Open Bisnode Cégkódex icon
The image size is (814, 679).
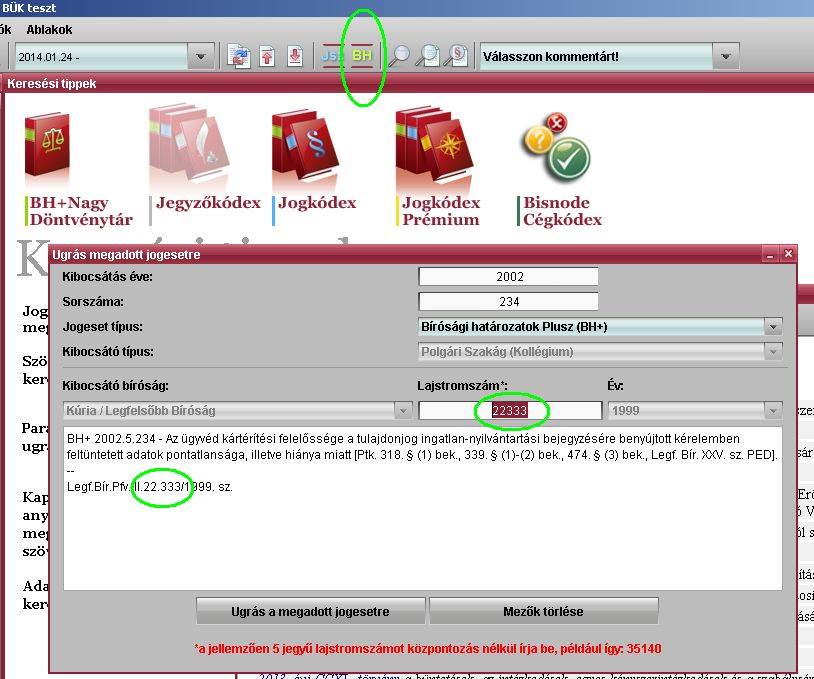click(x=555, y=149)
